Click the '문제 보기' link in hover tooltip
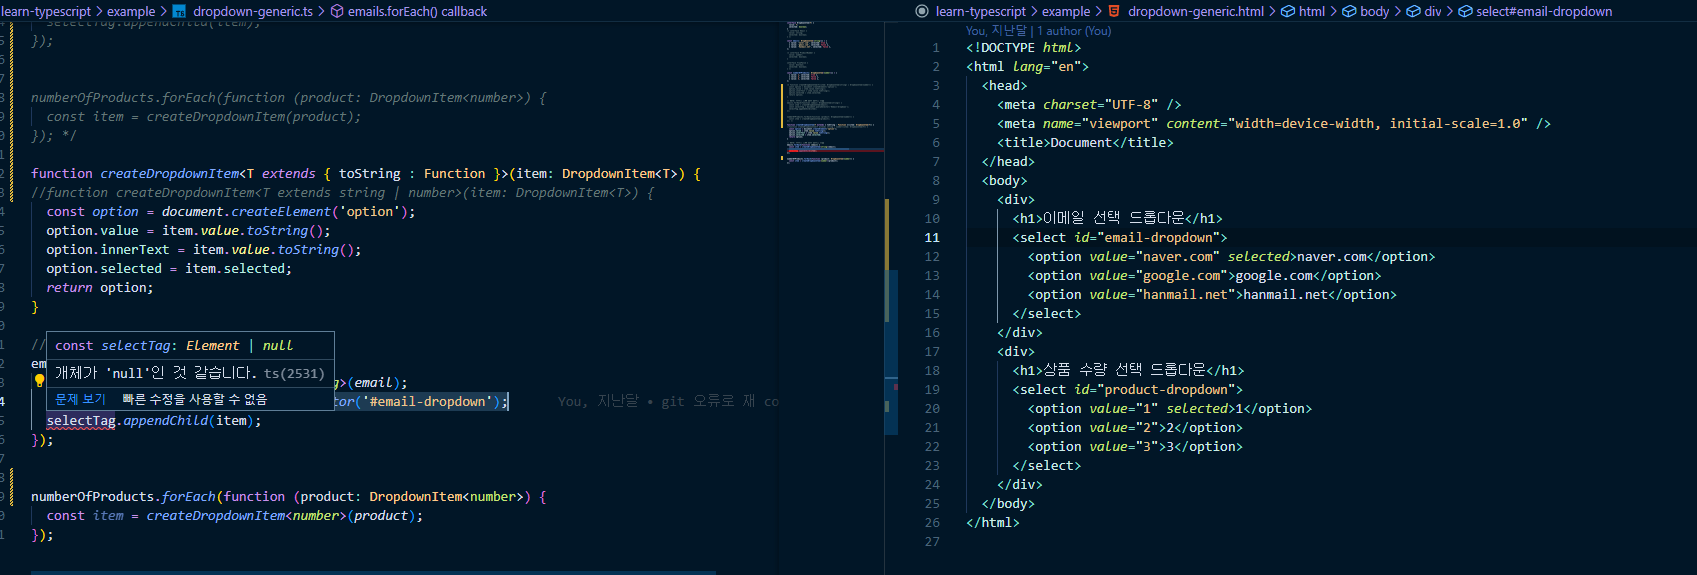1697x575 pixels. click(80, 398)
